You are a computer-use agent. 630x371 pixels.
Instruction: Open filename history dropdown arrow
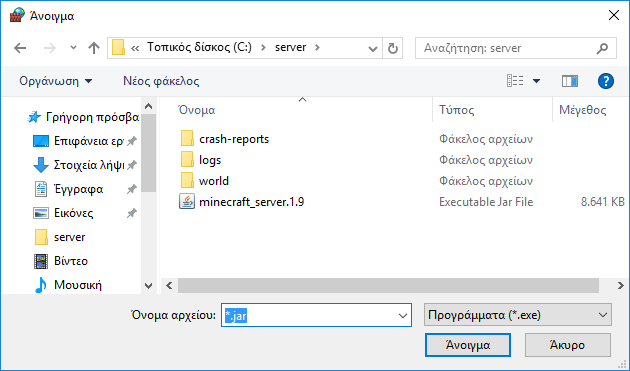[x=403, y=316]
